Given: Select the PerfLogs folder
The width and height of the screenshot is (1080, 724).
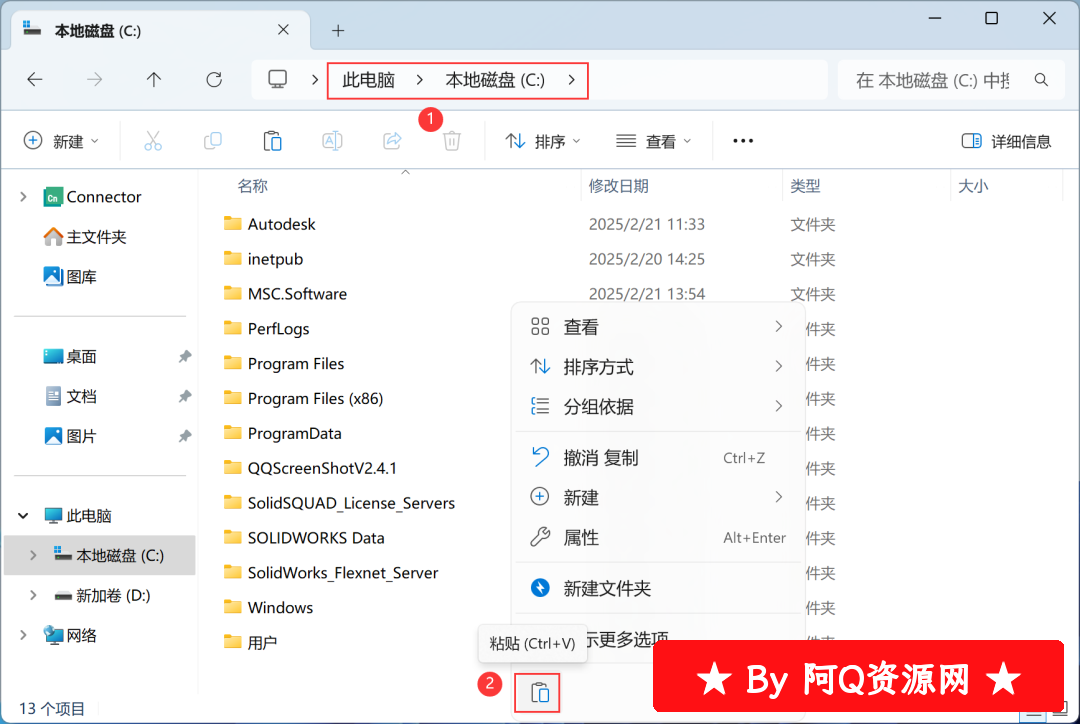Looking at the screenshot, I should 267,329.
